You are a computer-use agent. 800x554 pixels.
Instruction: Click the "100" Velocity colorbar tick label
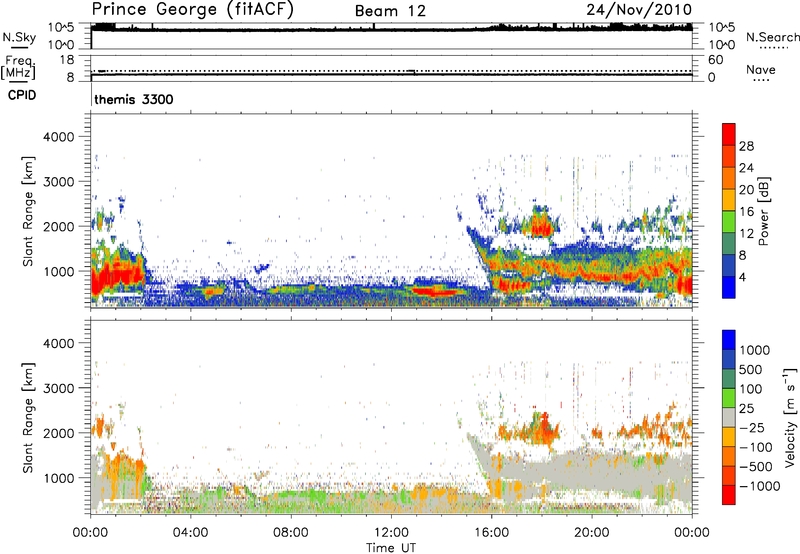coord(751,389)
